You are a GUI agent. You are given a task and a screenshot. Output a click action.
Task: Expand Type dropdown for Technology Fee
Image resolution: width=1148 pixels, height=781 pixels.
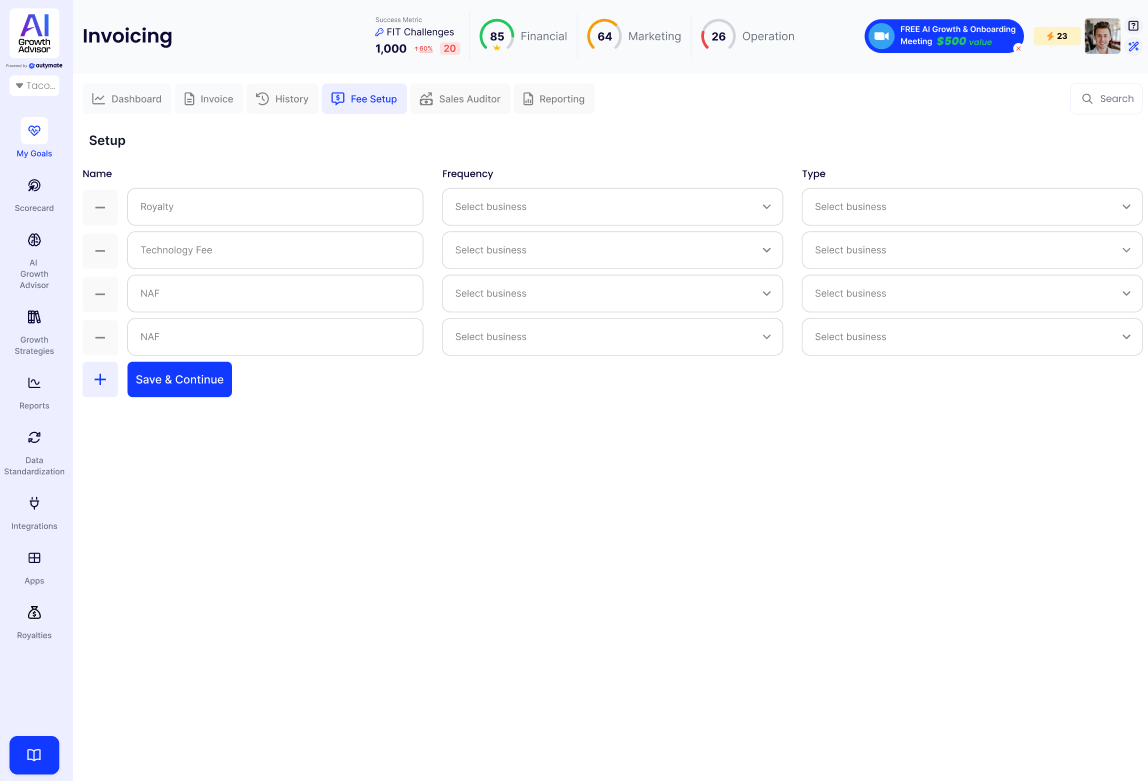coord(971,250)
